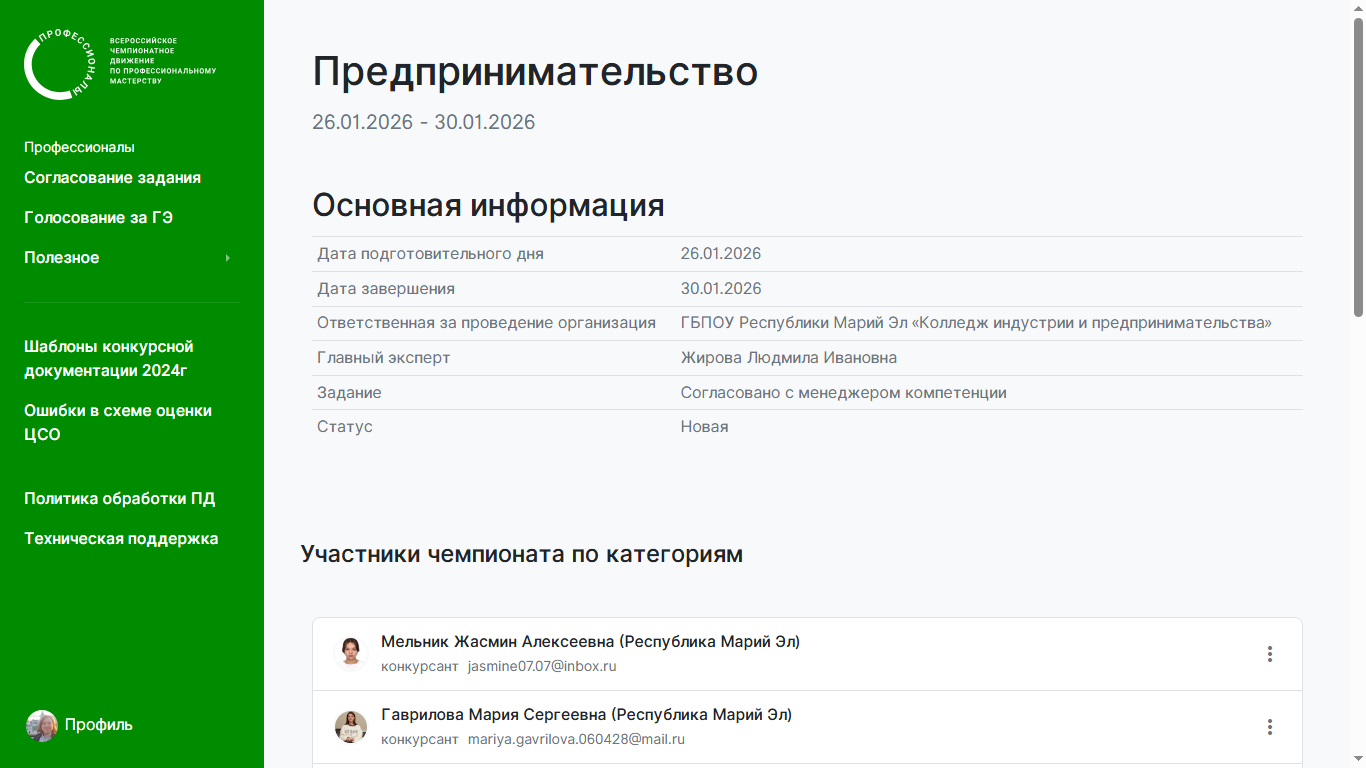
Task: Click Гаврилова Мария's avatar photo
Action: point(350,727)
